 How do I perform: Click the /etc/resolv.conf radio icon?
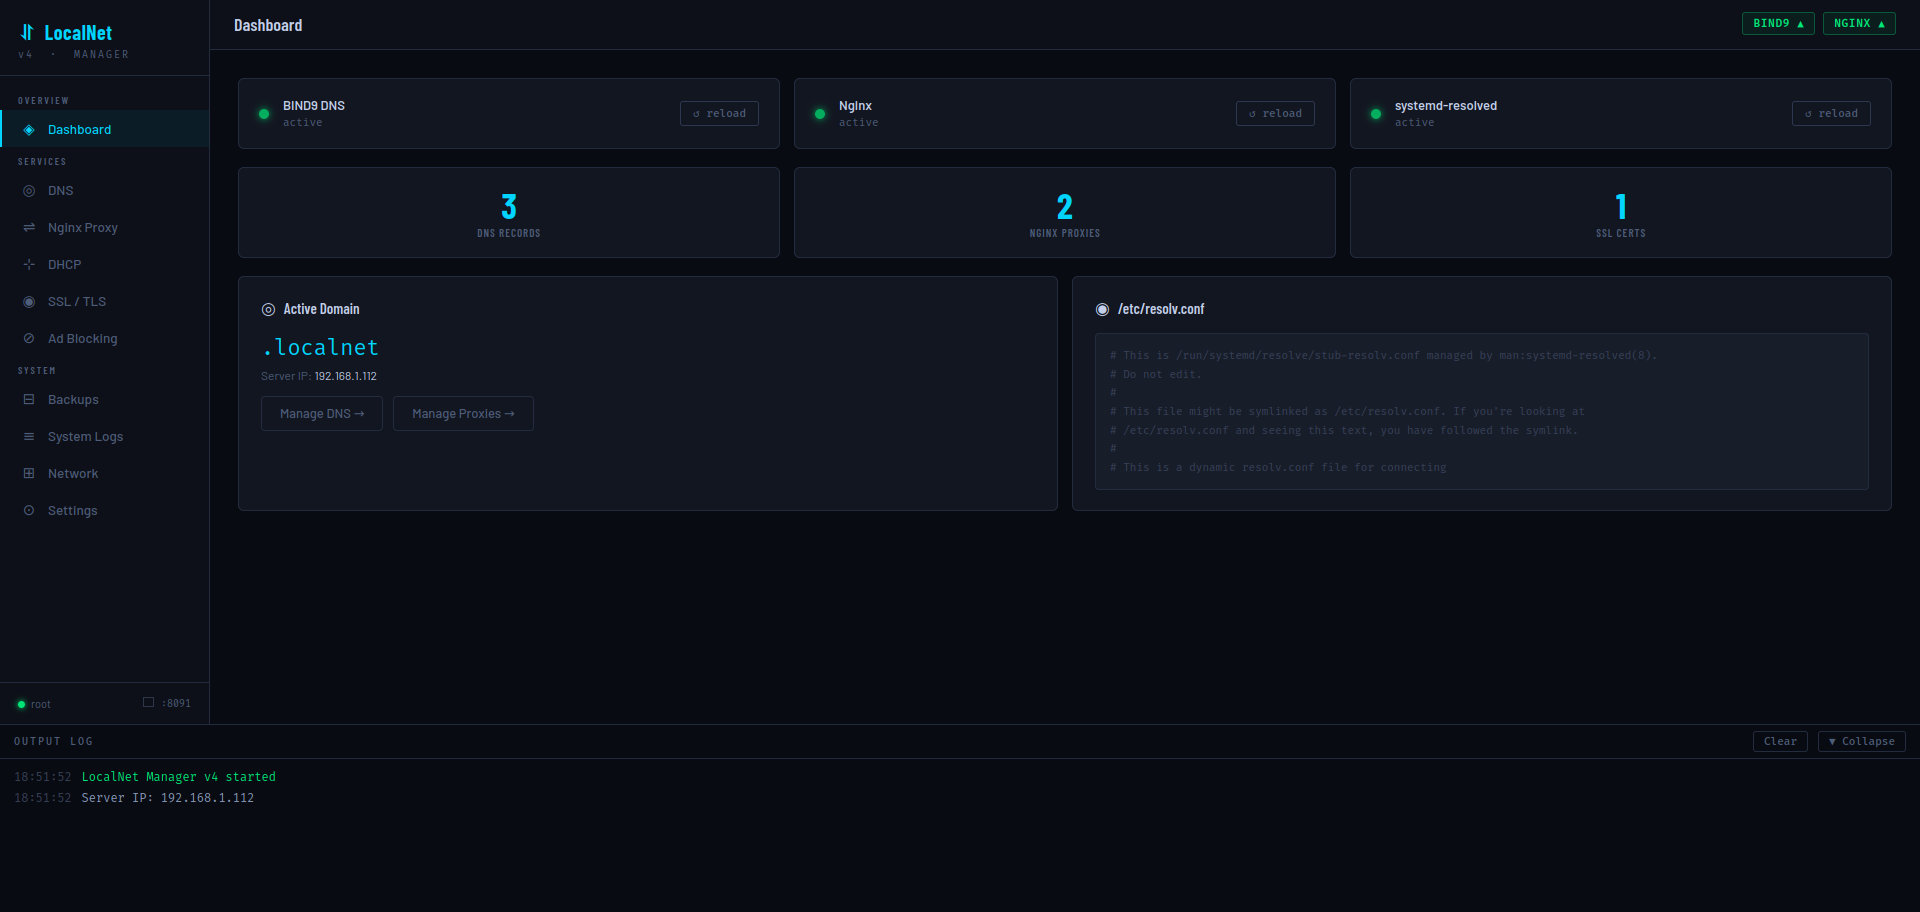point(1102,310)
